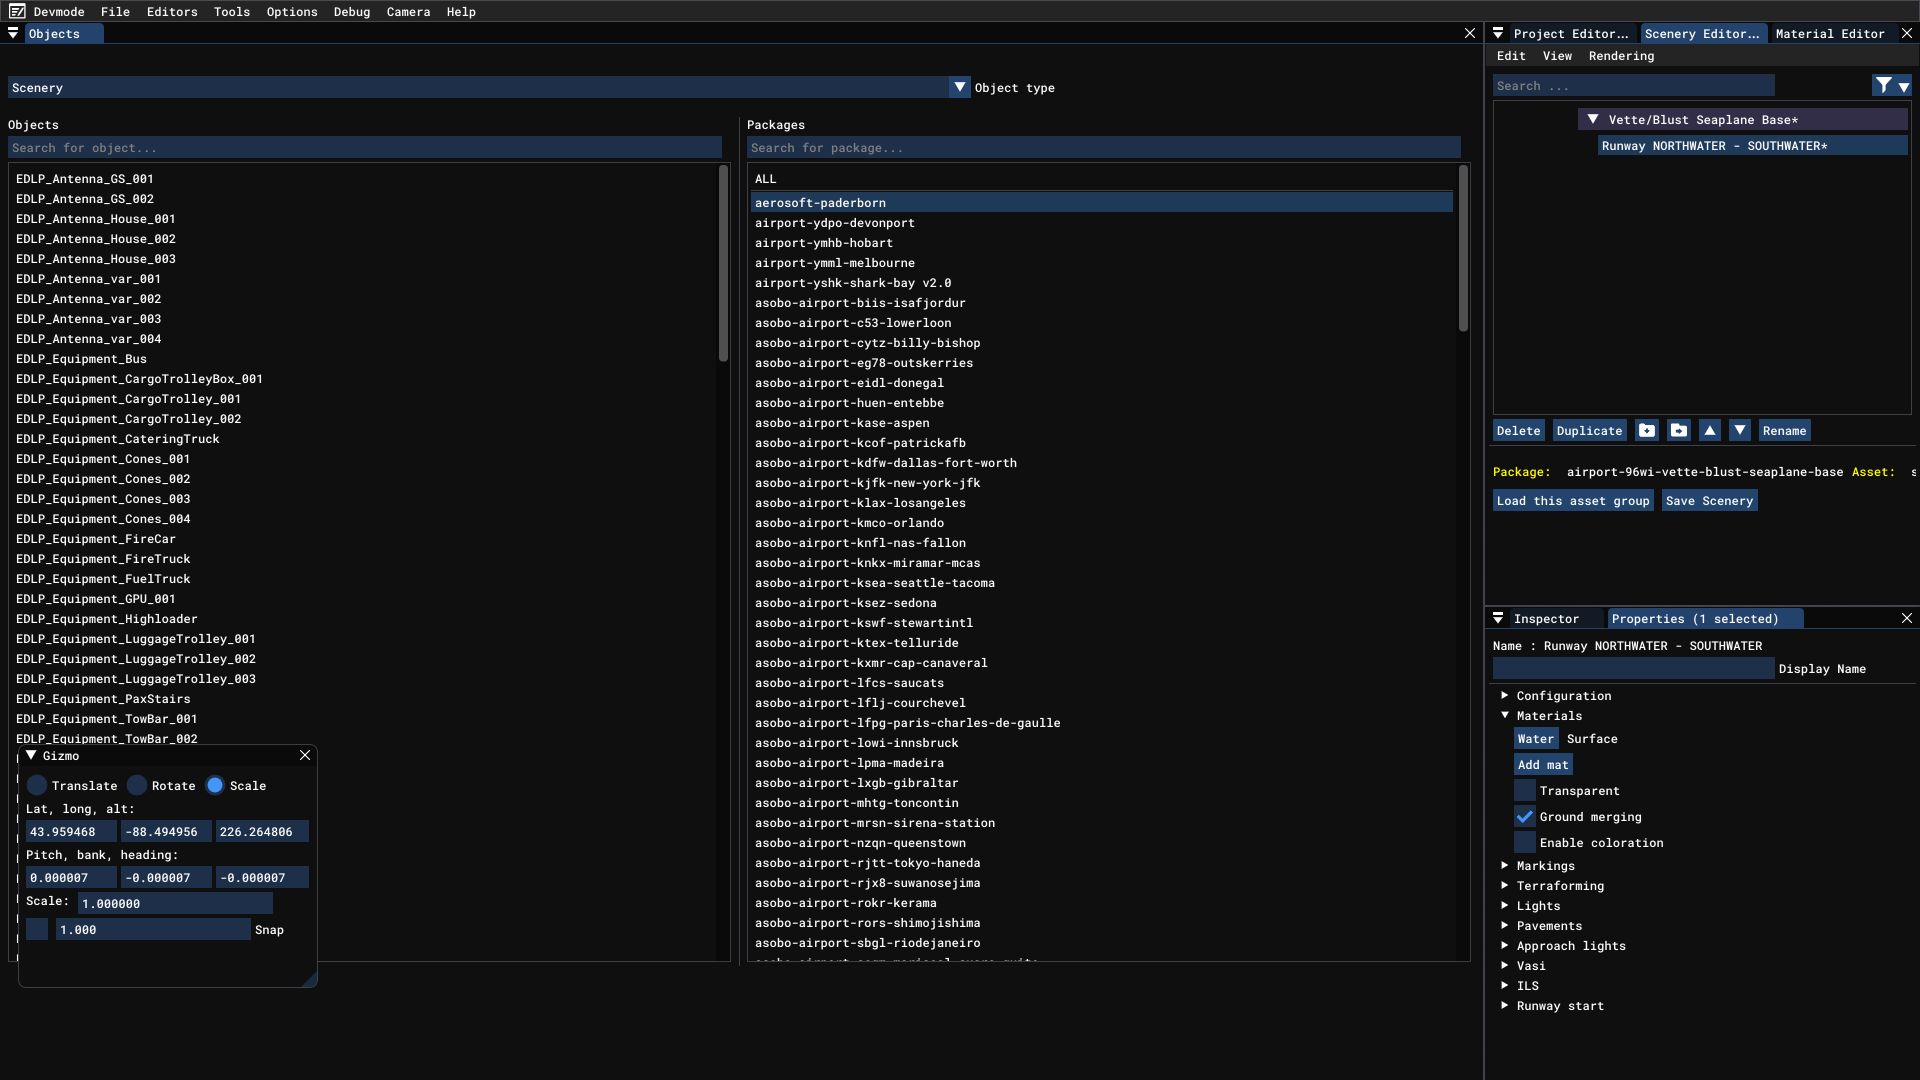
Task: Click the Packages list vertical scrollbar
Action: pyautogui.click(x=1463, y=249)
